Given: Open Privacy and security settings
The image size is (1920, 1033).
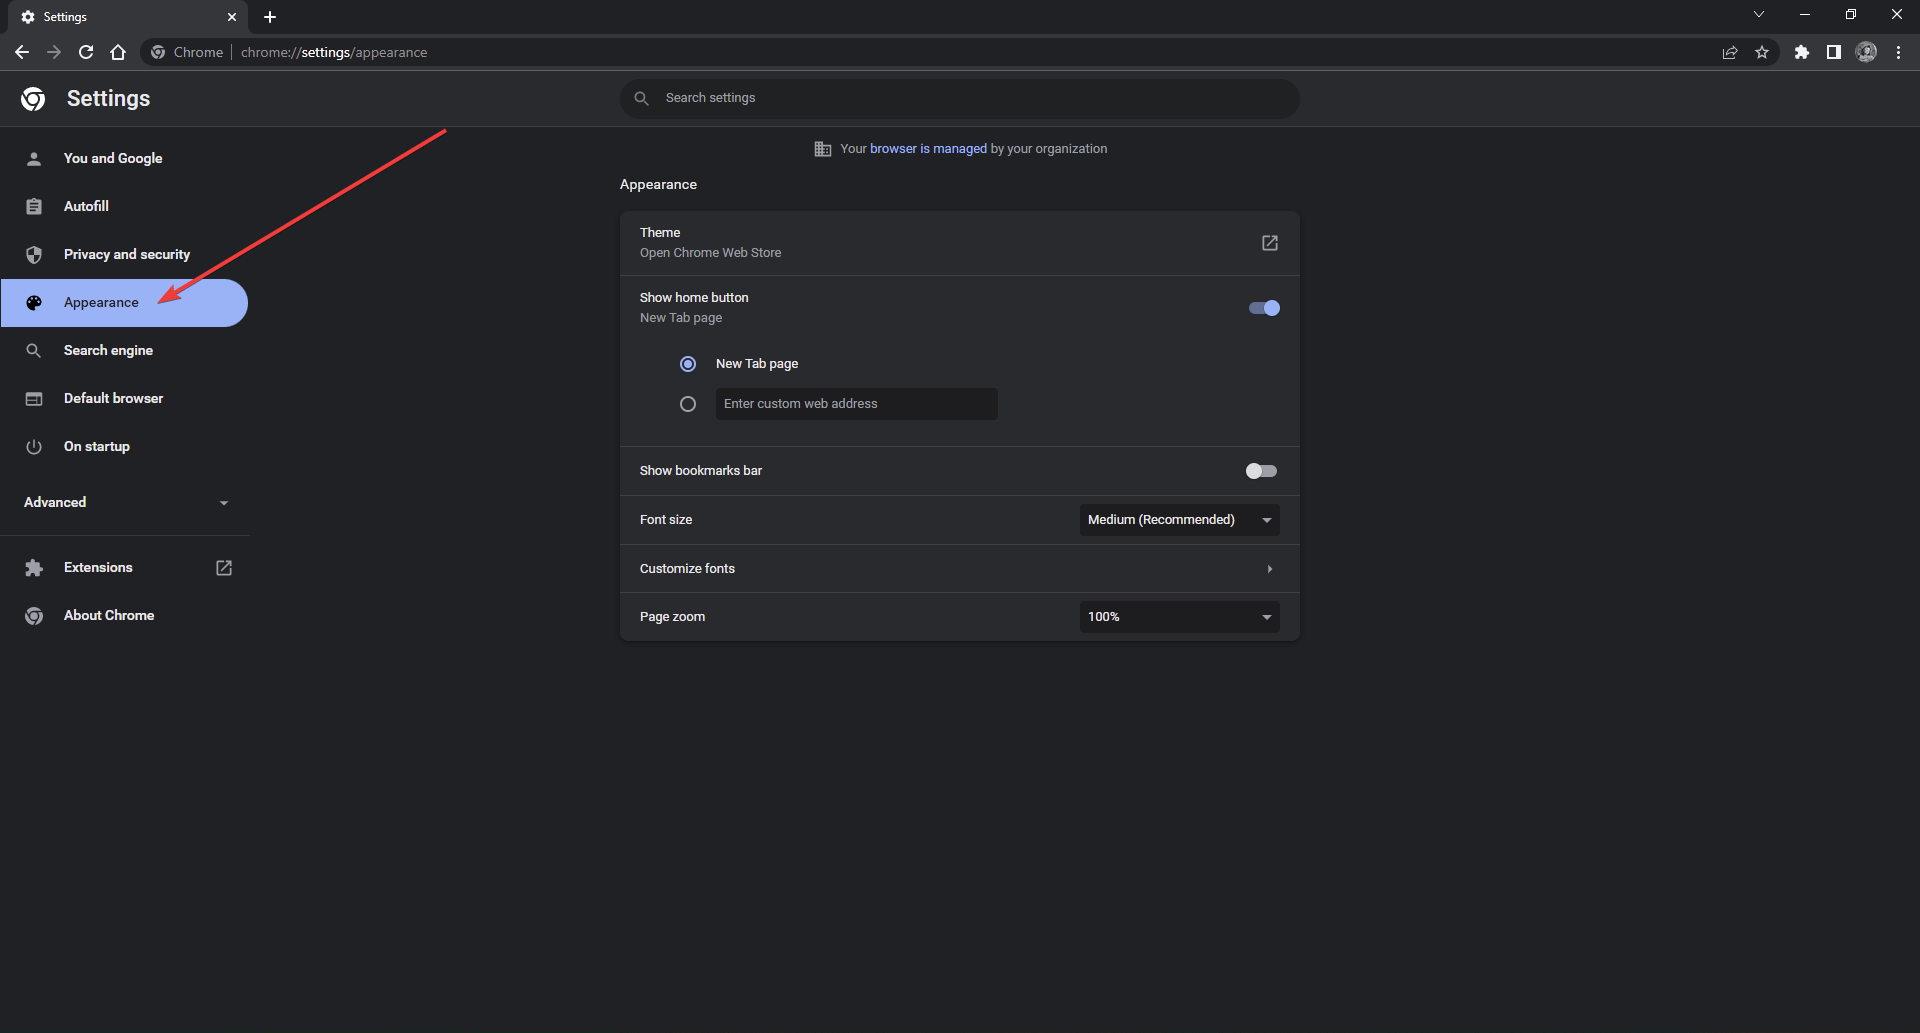Looking at the screenshot, I should point(126,254).
